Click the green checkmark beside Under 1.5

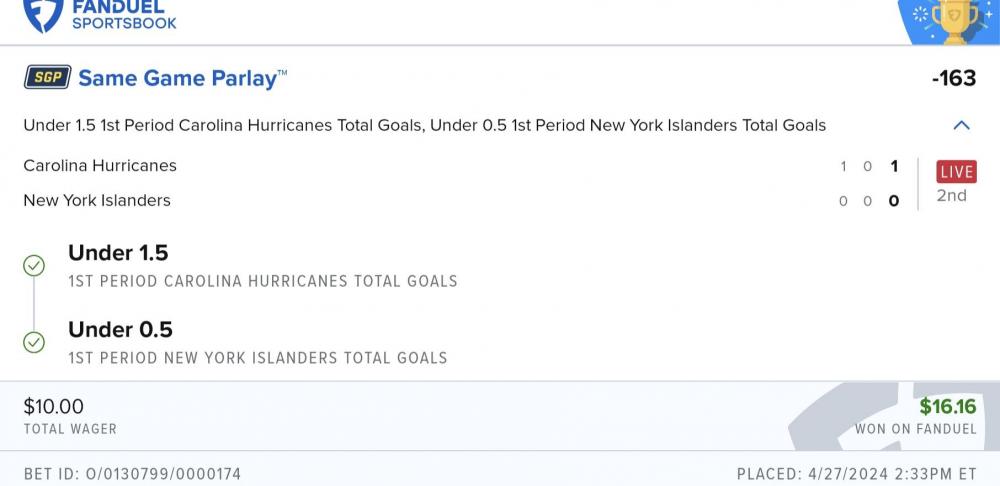point(34,265)
